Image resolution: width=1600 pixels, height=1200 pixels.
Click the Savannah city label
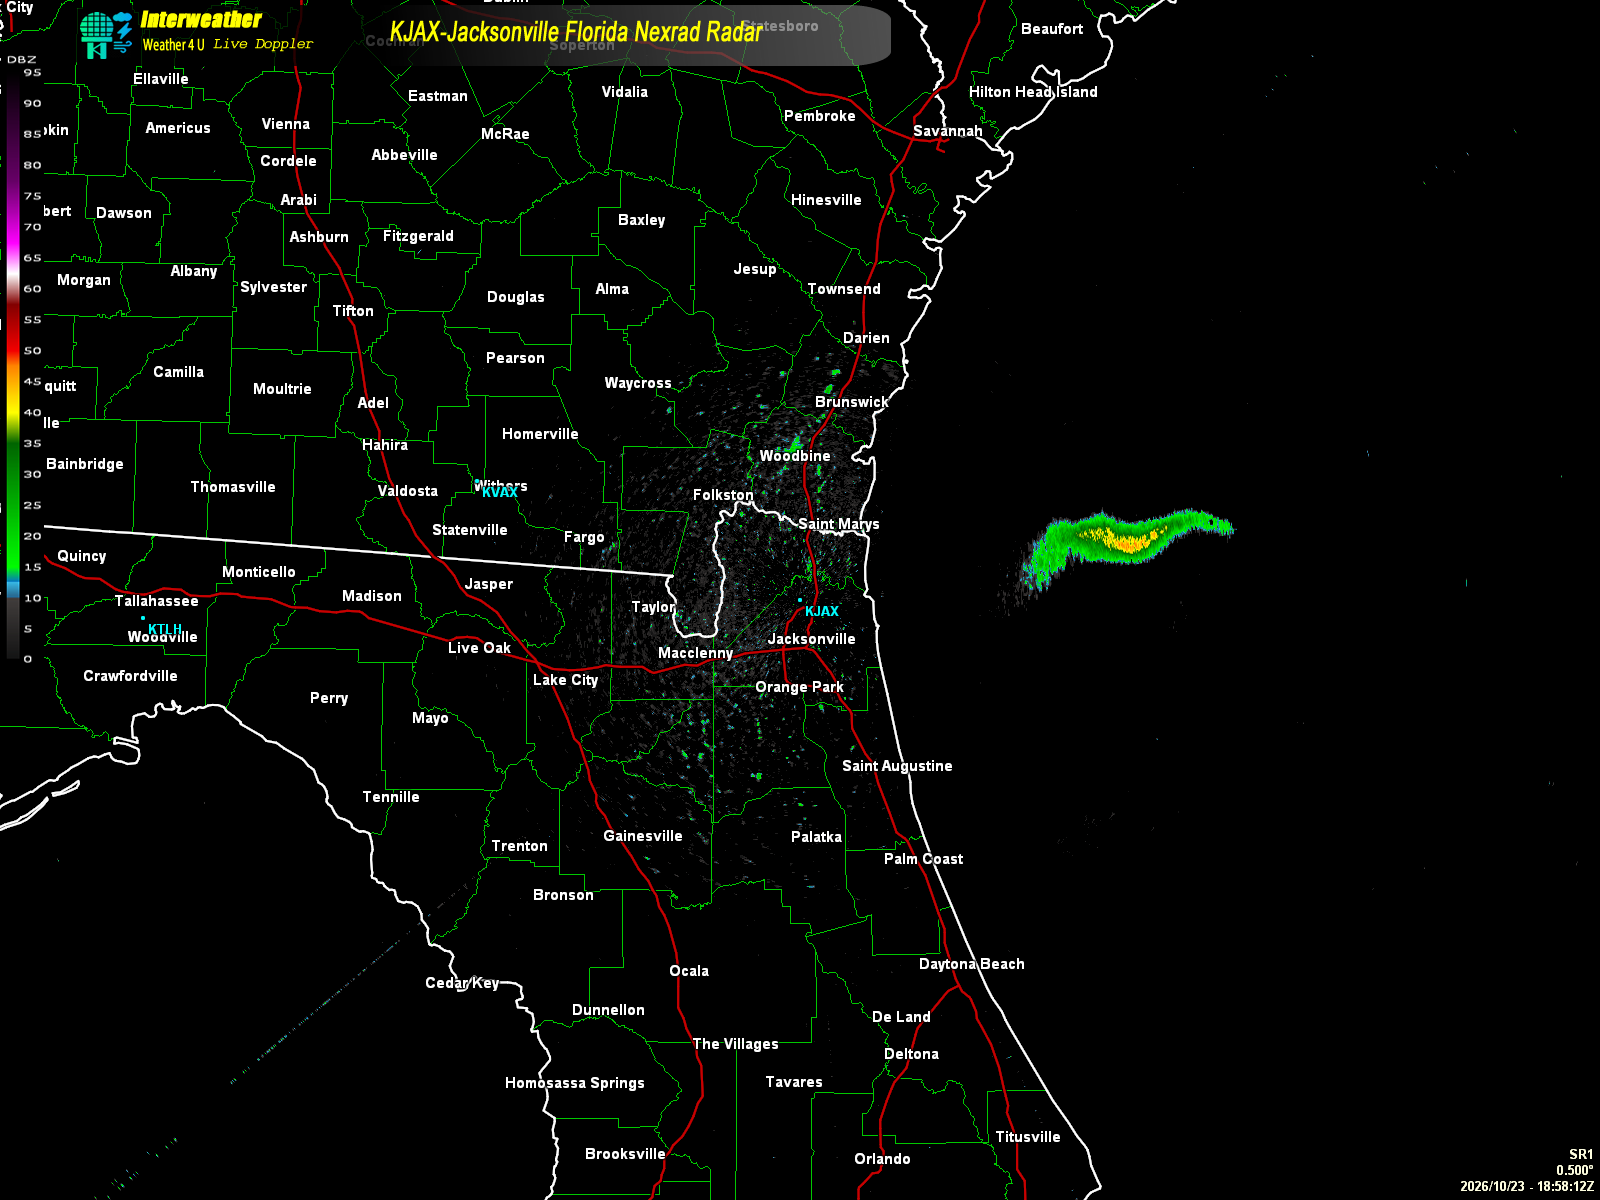(x=948, y=131)
